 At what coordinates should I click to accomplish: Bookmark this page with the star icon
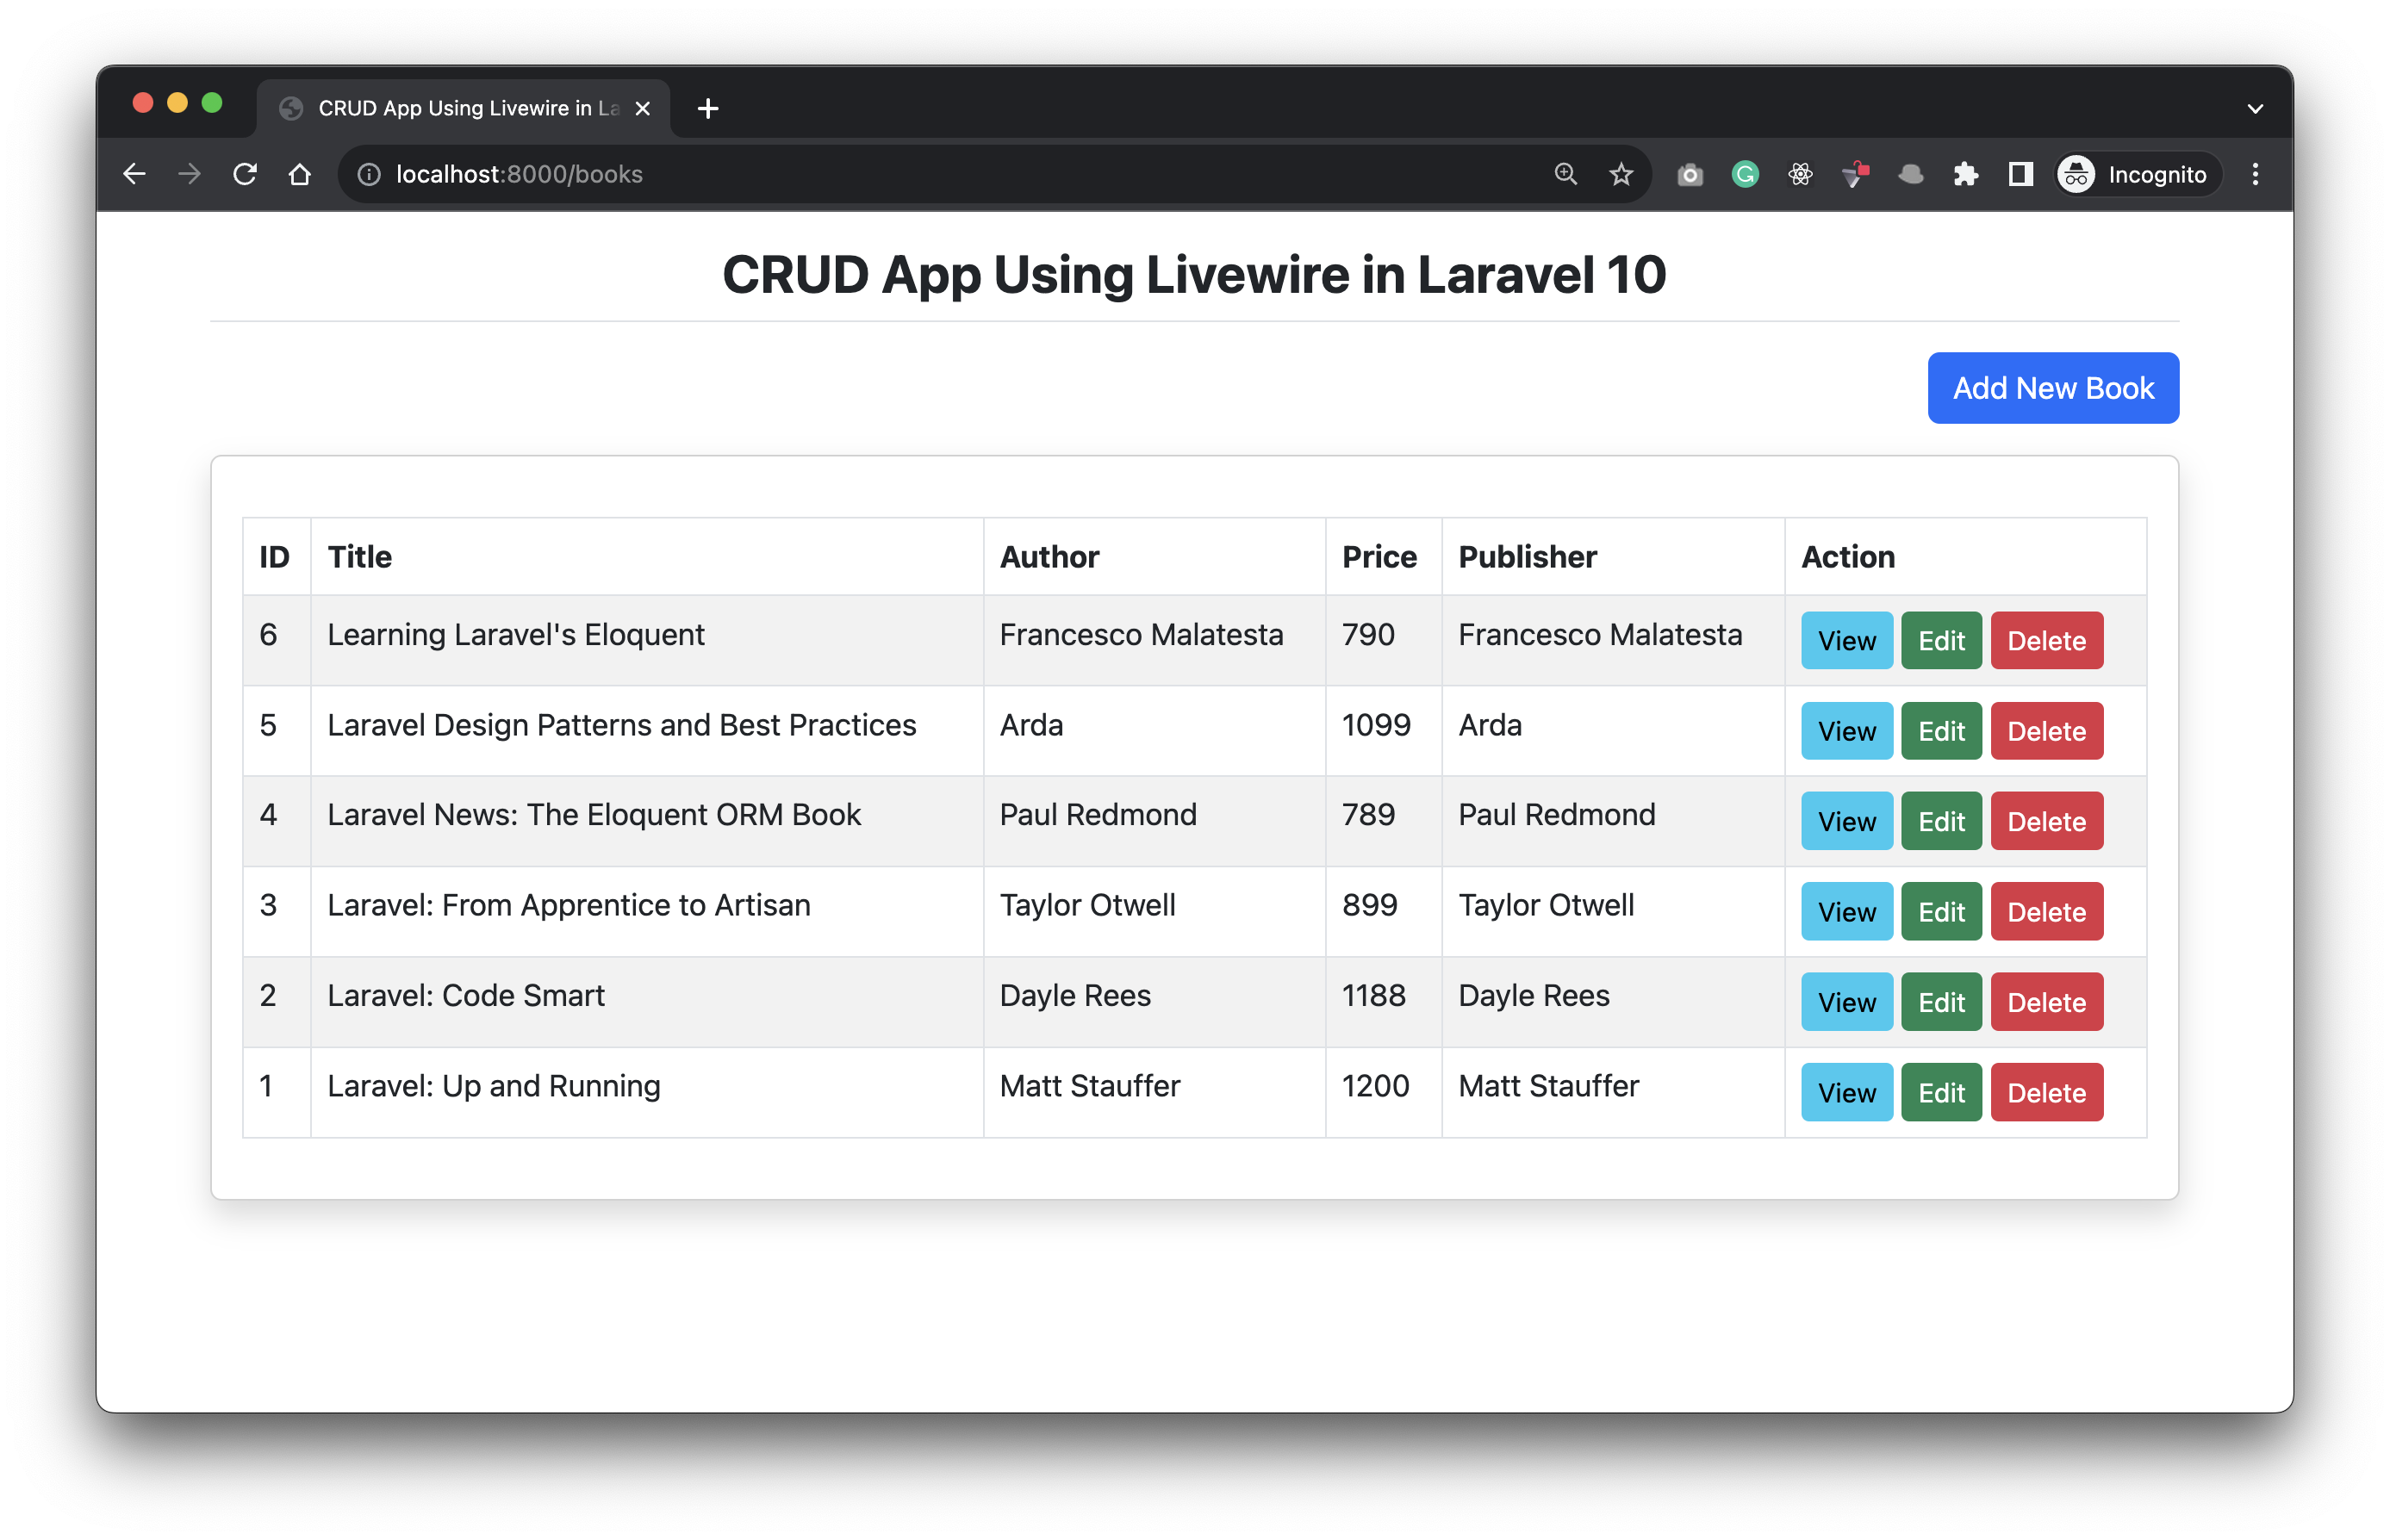pyautogui.click(x=1621, y=174)
